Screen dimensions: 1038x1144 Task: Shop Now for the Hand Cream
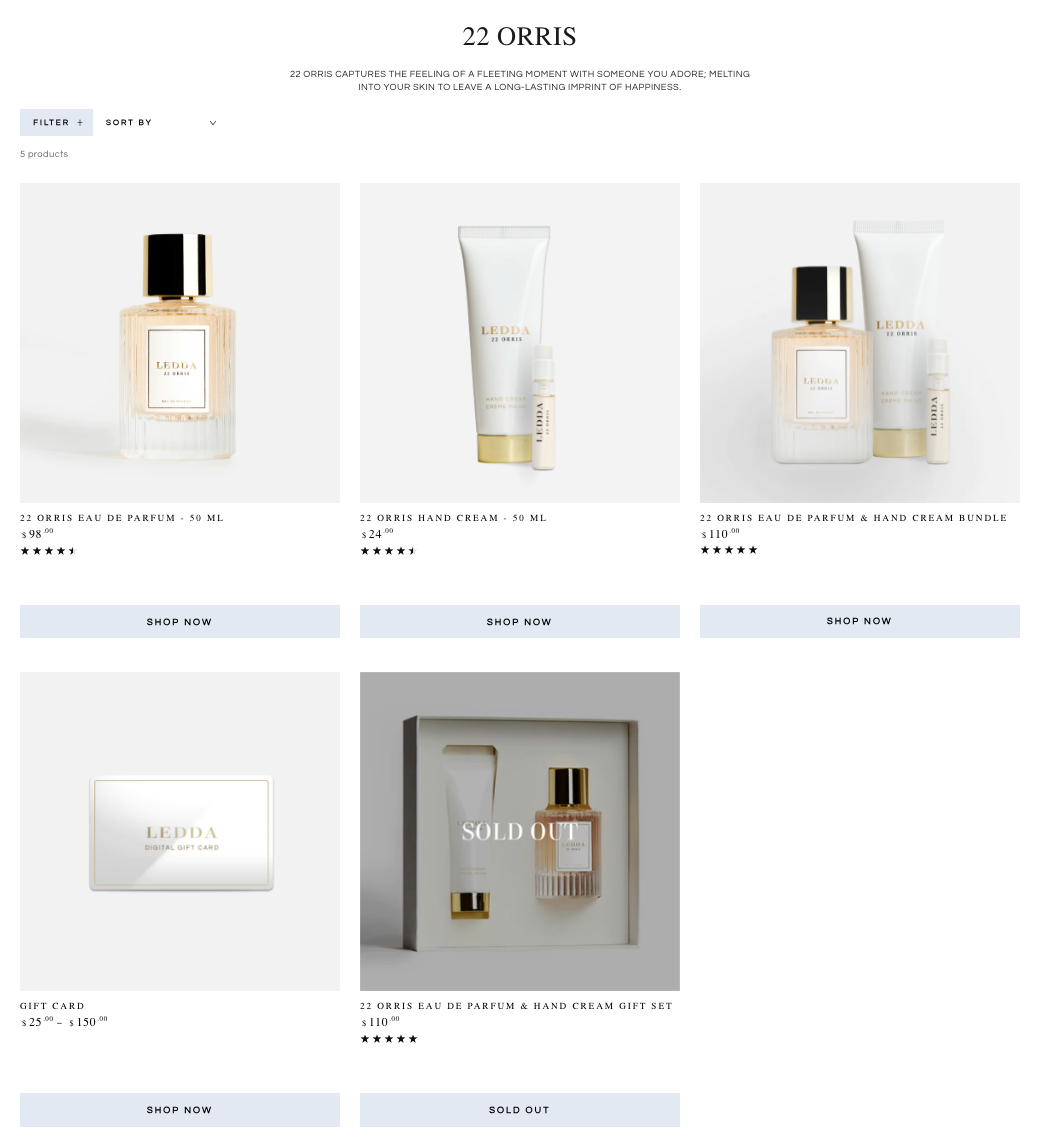coord(519,622)
